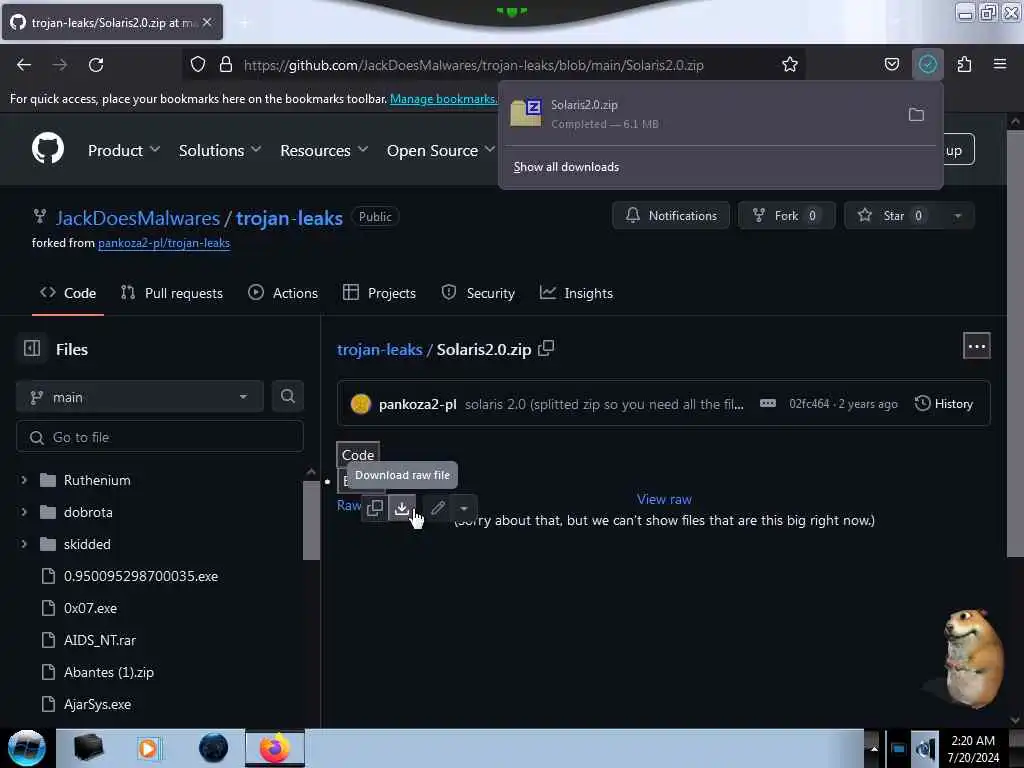
Task: Open the Star list dropdown arrow
Action: pos(957,216)
